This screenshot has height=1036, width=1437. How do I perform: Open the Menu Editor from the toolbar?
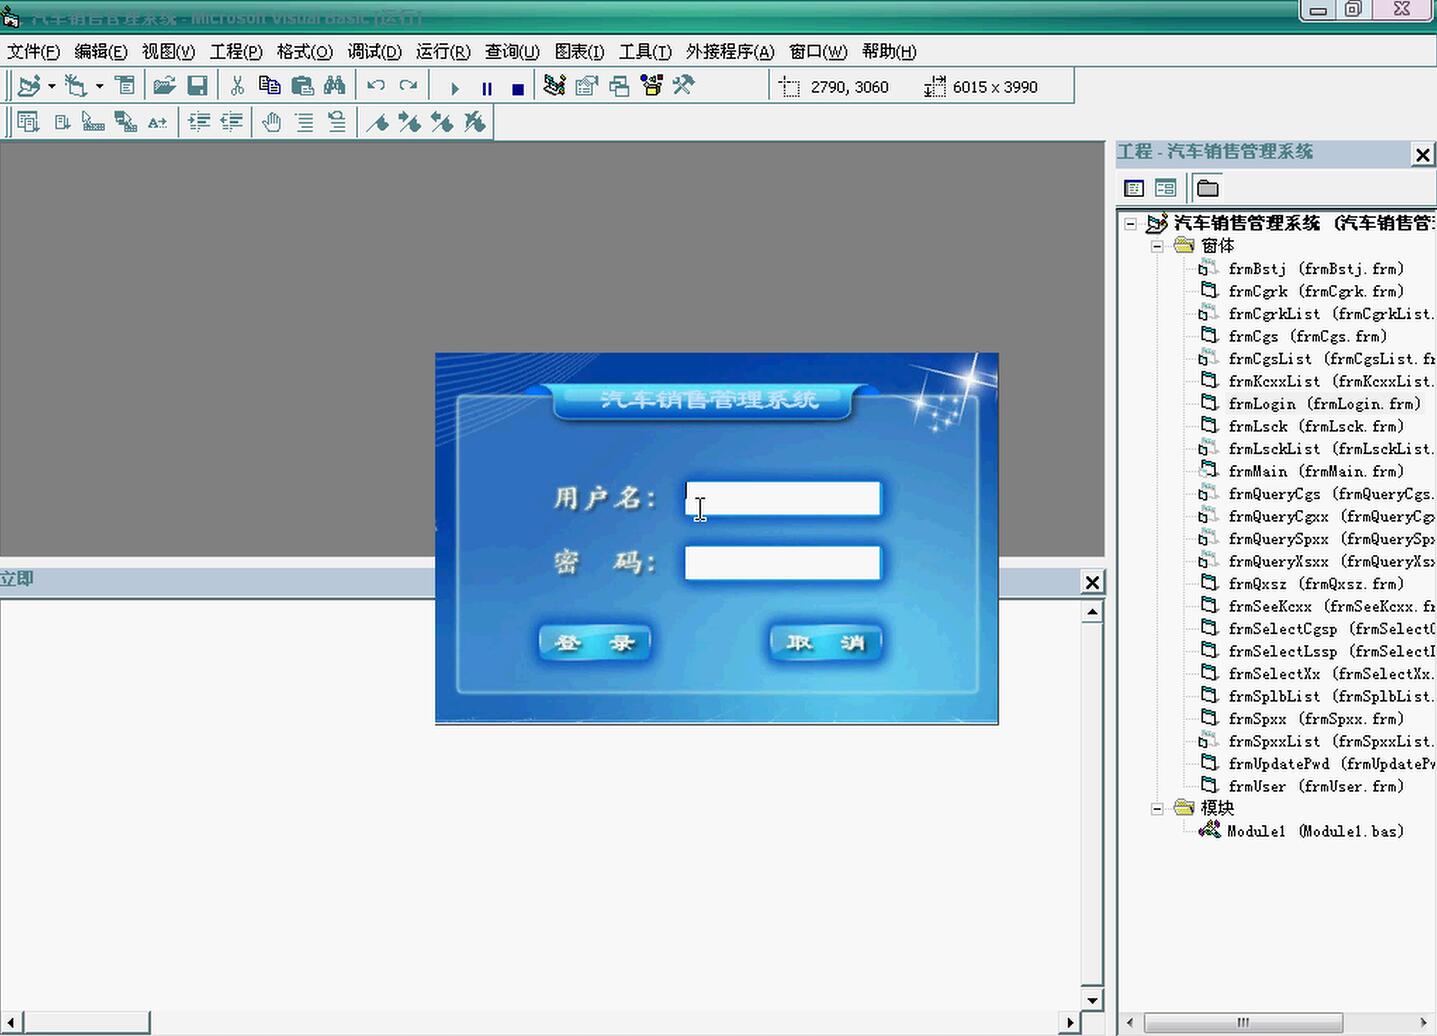(x=125, y=87)
